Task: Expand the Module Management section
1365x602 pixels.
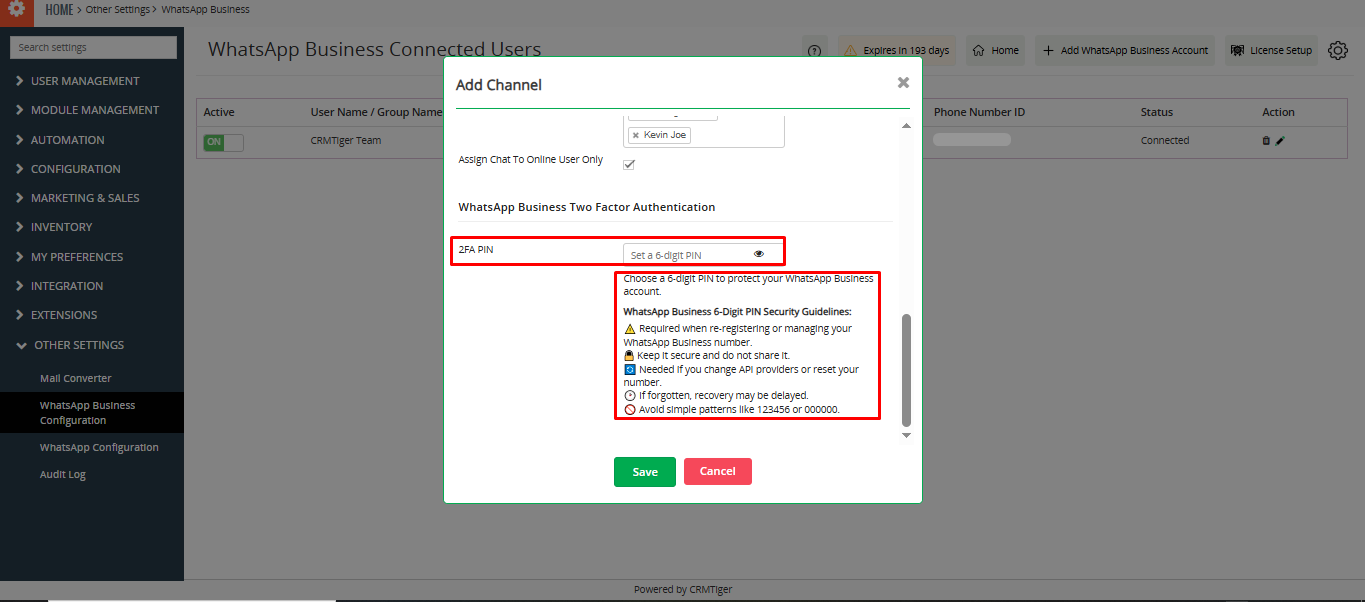Action: point(95,110)
